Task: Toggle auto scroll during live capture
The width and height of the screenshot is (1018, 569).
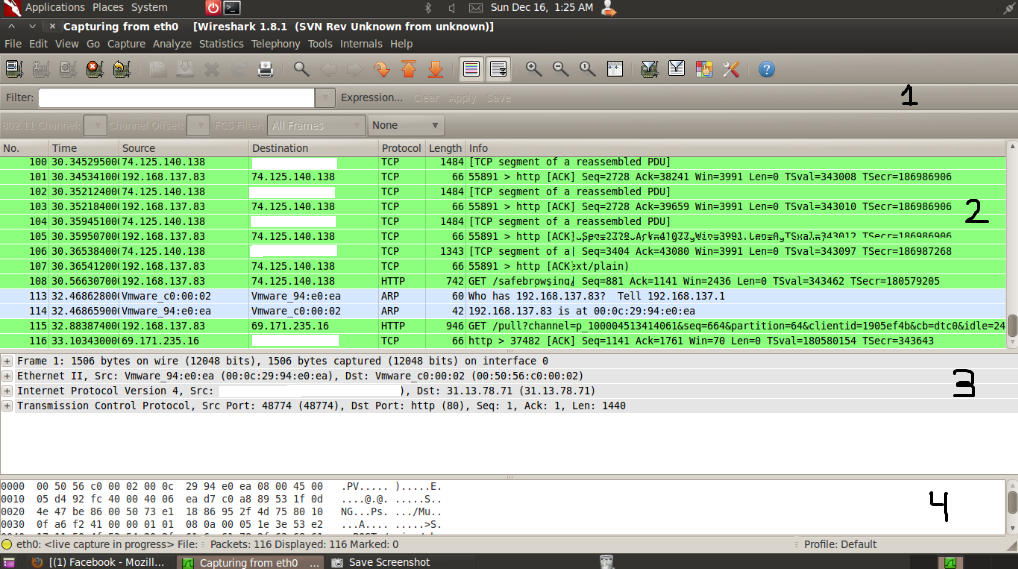Action: click(499, 69)
